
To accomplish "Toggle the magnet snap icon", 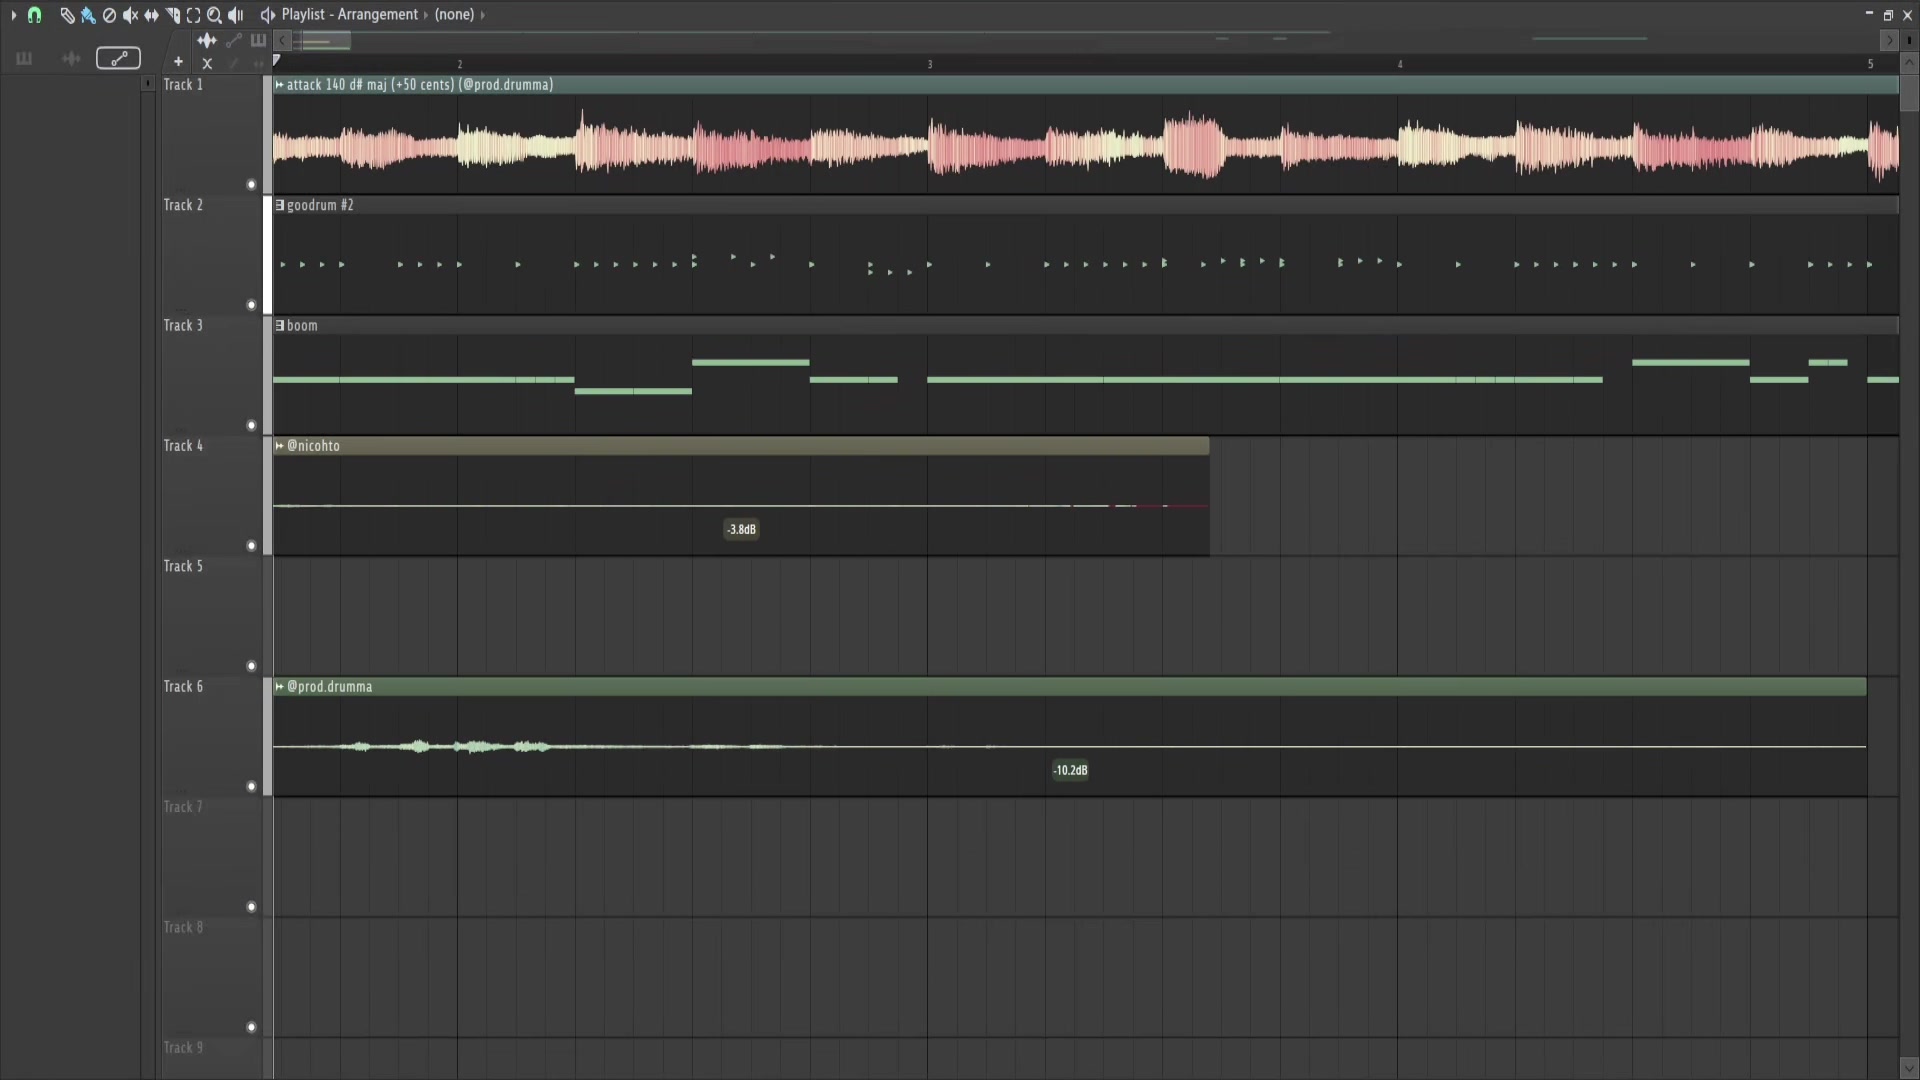I will pos(35,15).
